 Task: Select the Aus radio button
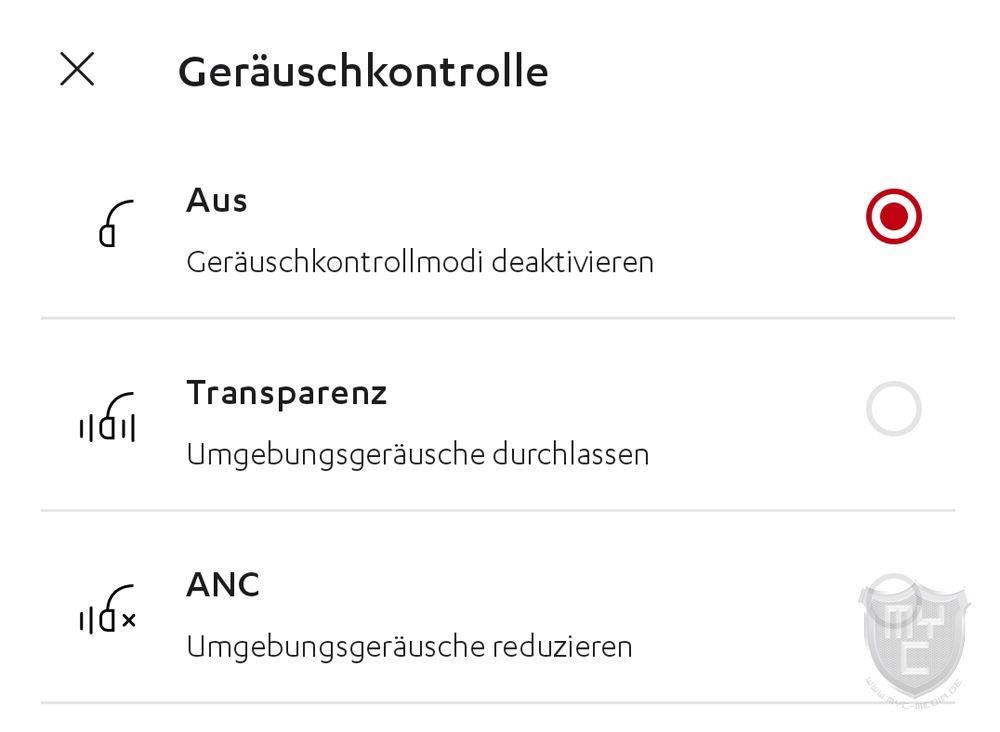point(893,216)
